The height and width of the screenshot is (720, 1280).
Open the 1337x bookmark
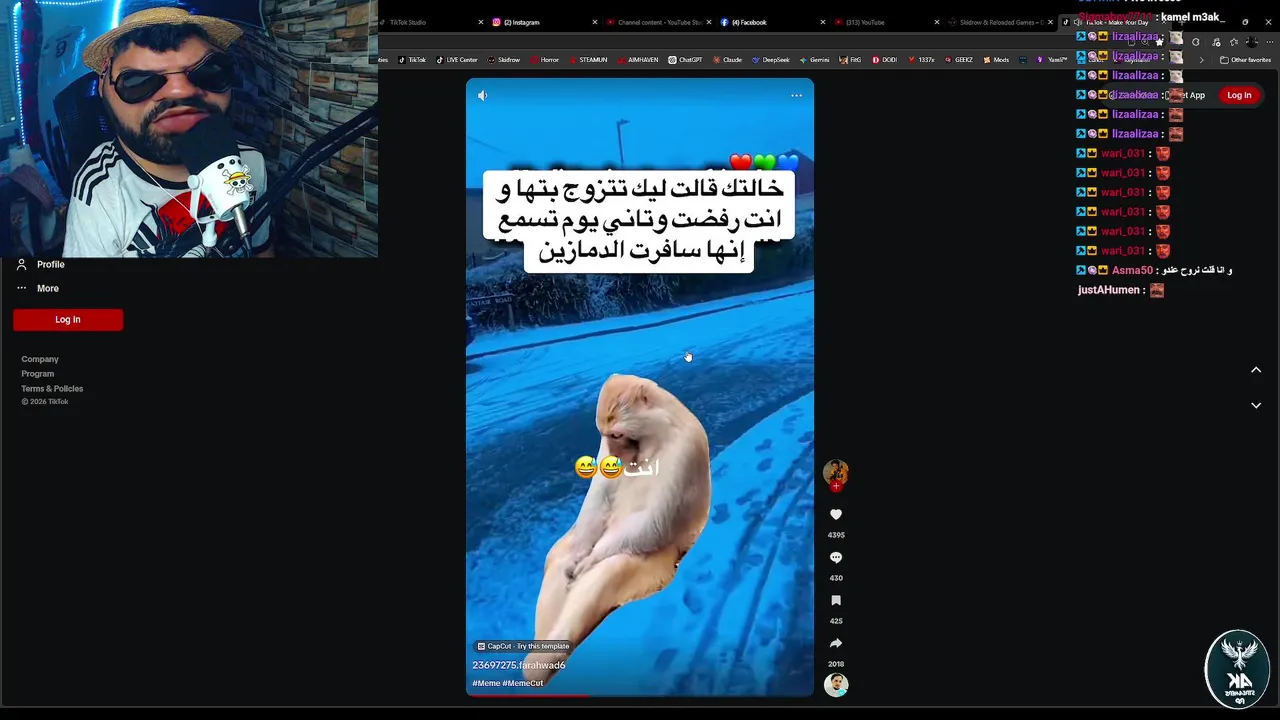click(x=921, y=60)
